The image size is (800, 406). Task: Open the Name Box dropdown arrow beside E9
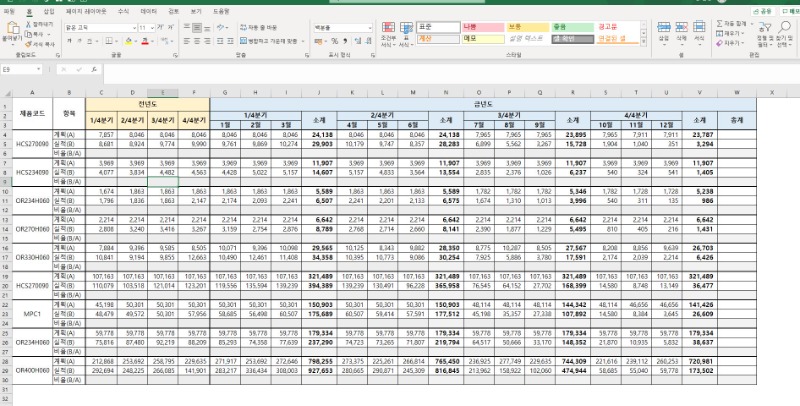(38, 69)
